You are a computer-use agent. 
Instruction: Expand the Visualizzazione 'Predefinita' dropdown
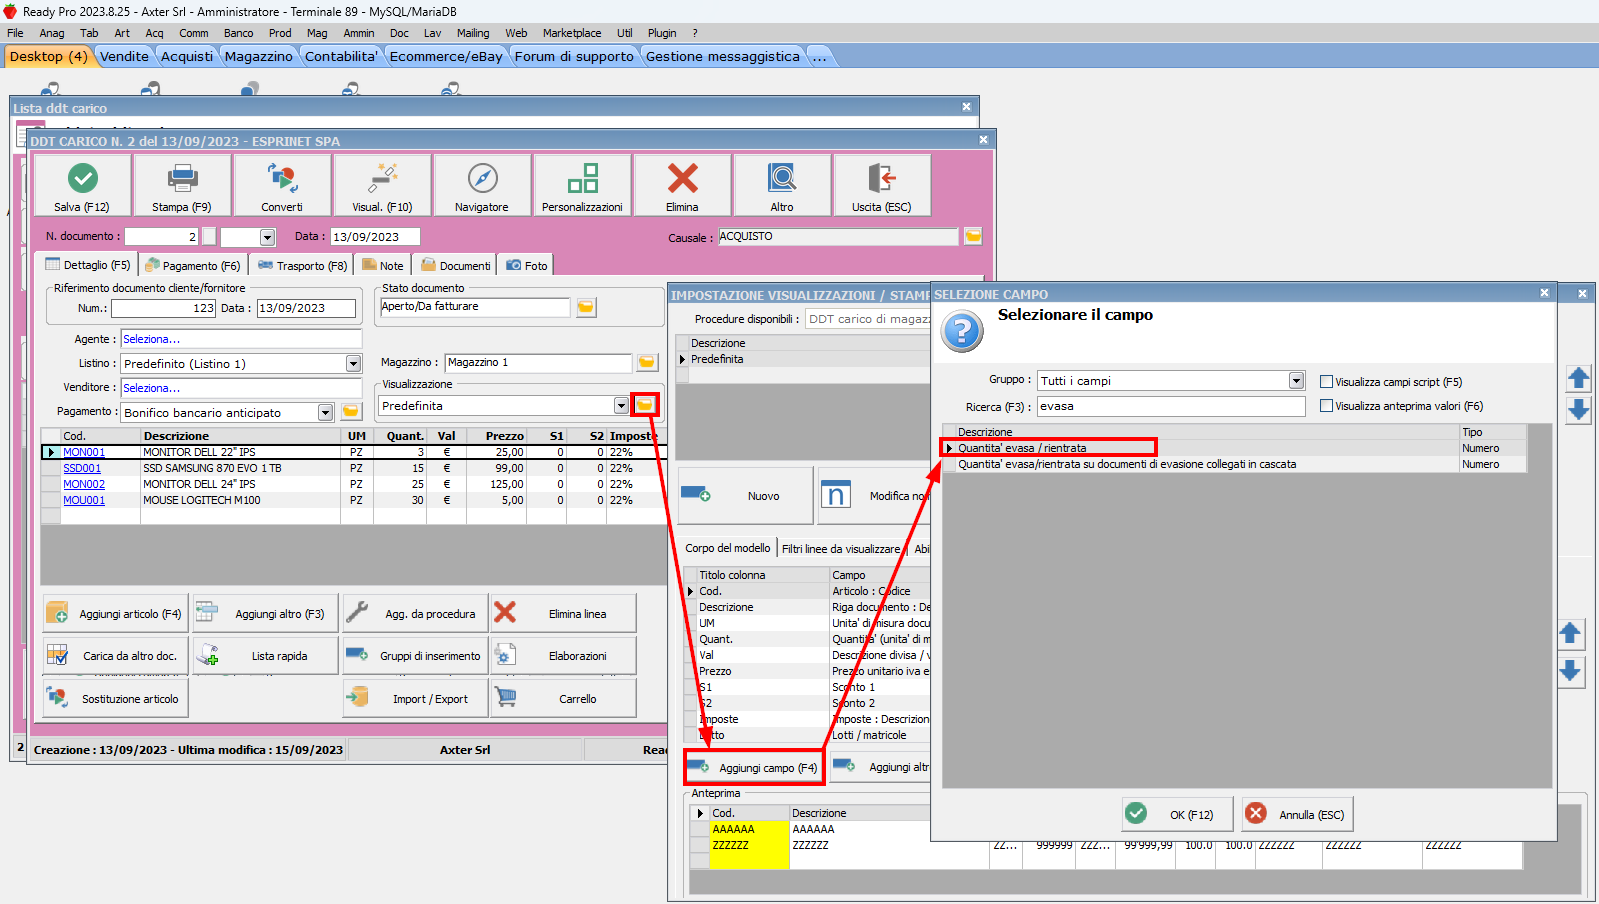(x=621, y=405)
